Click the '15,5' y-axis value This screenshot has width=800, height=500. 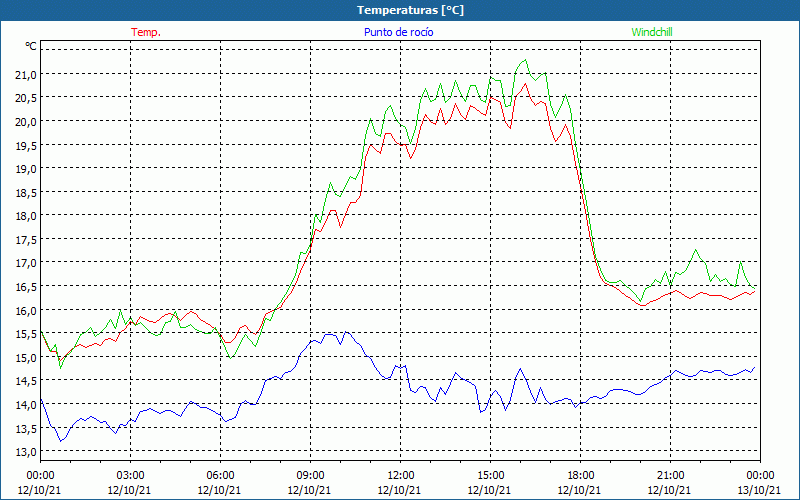(26, 335)
